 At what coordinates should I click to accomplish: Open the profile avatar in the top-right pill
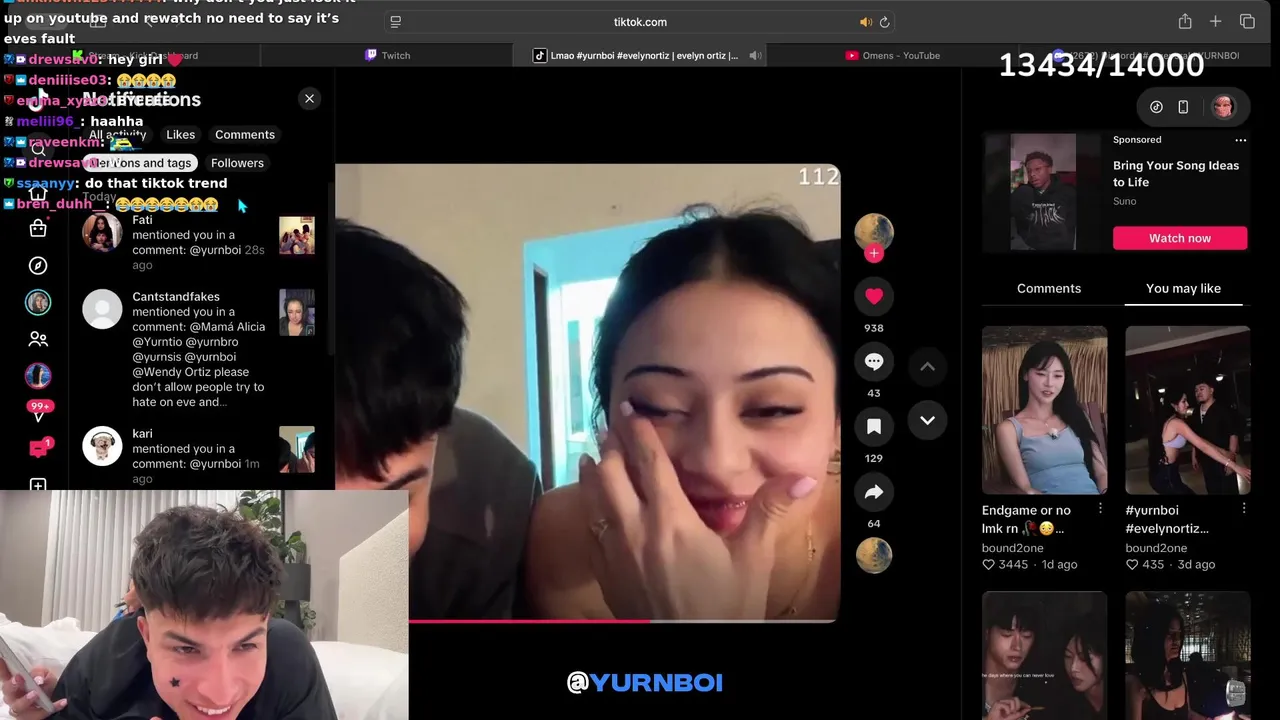click(1223, 107)
